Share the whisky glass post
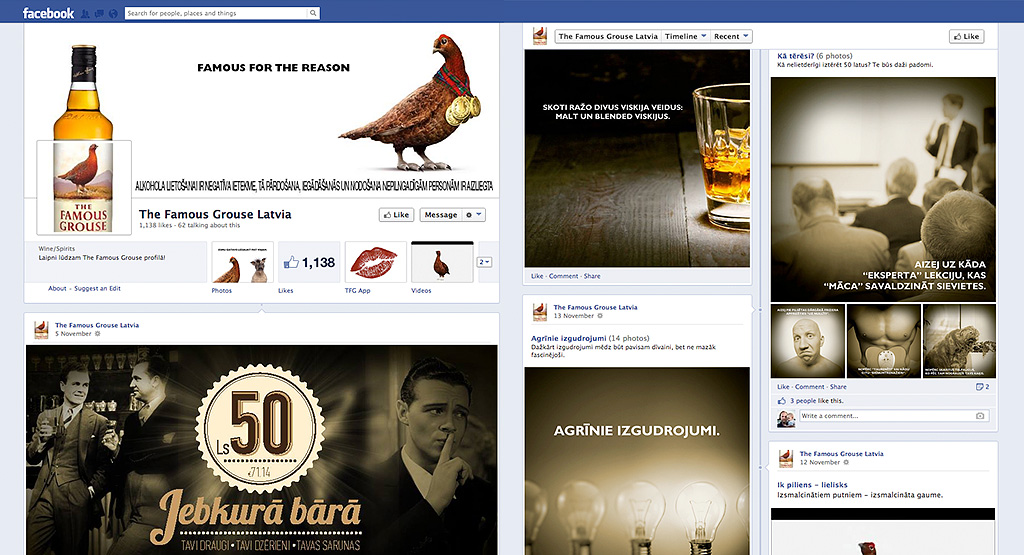Image resolution: width=1024 pixels, height=555 pixels. 592,276
